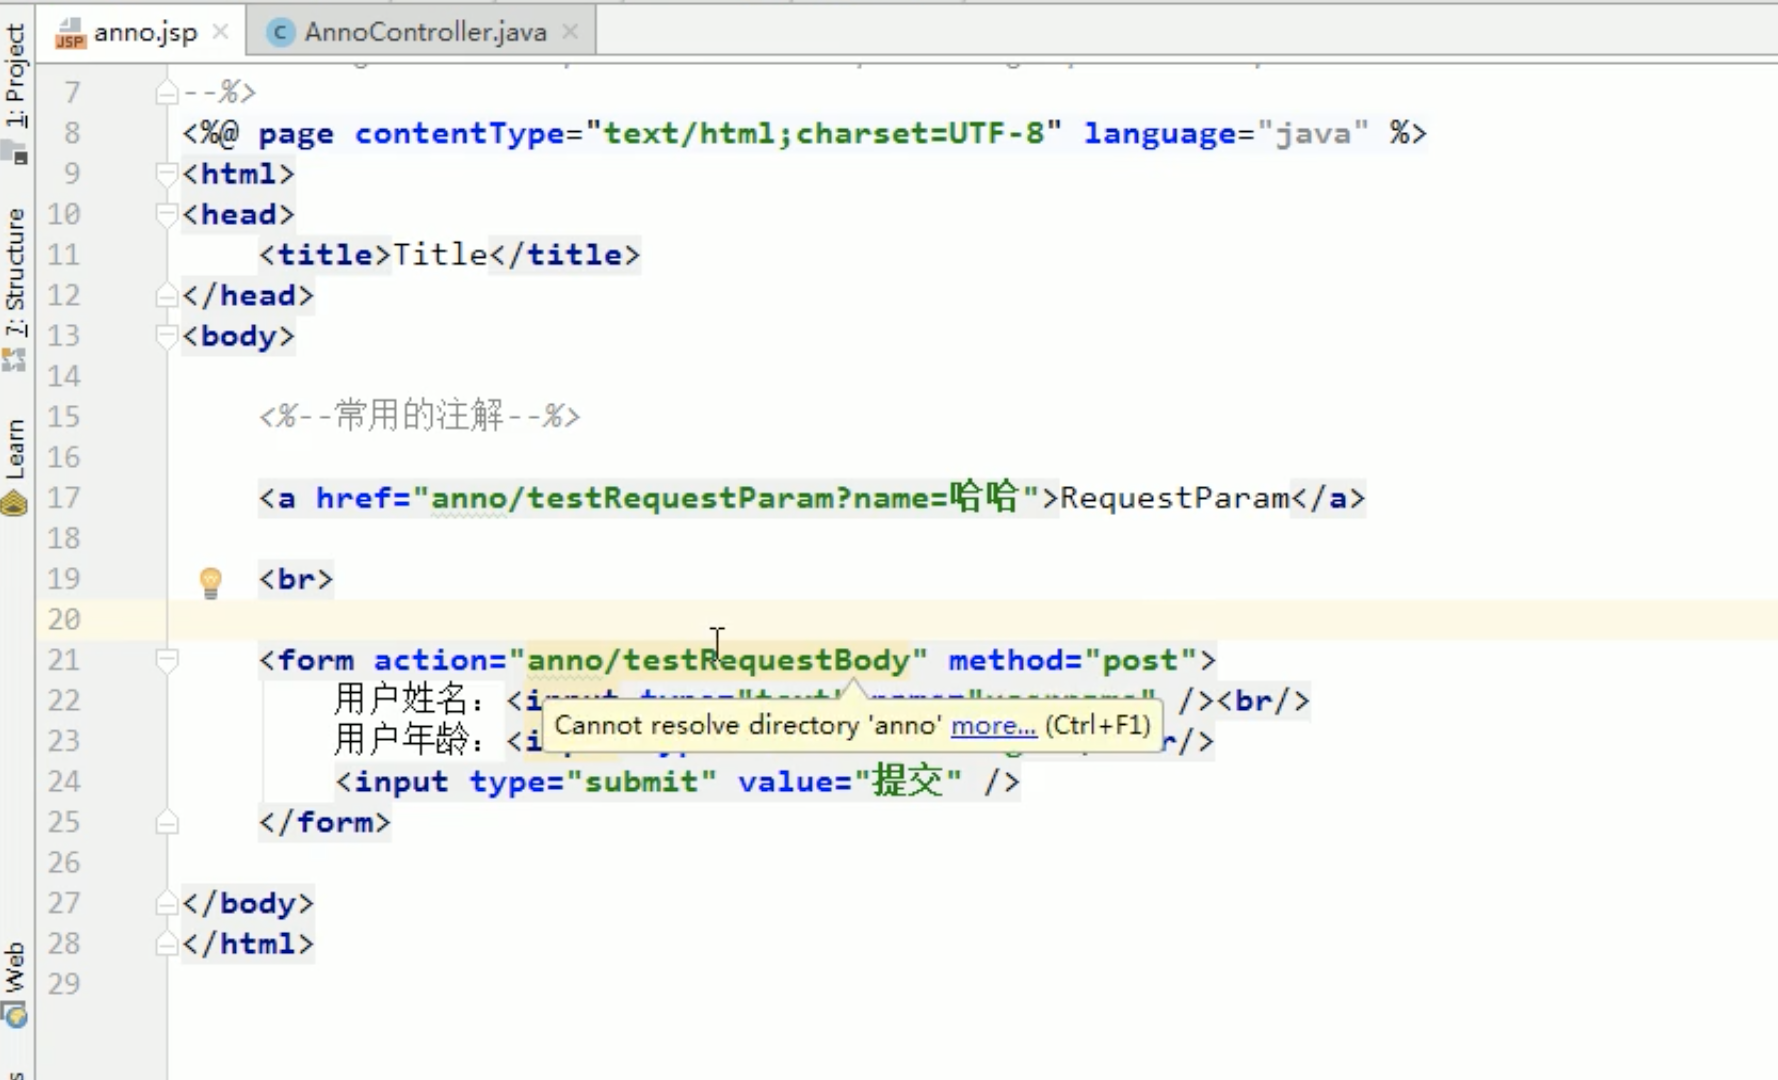
Task: Click 'method="post"' attribute on line 21
Action: pos(1073,660)
